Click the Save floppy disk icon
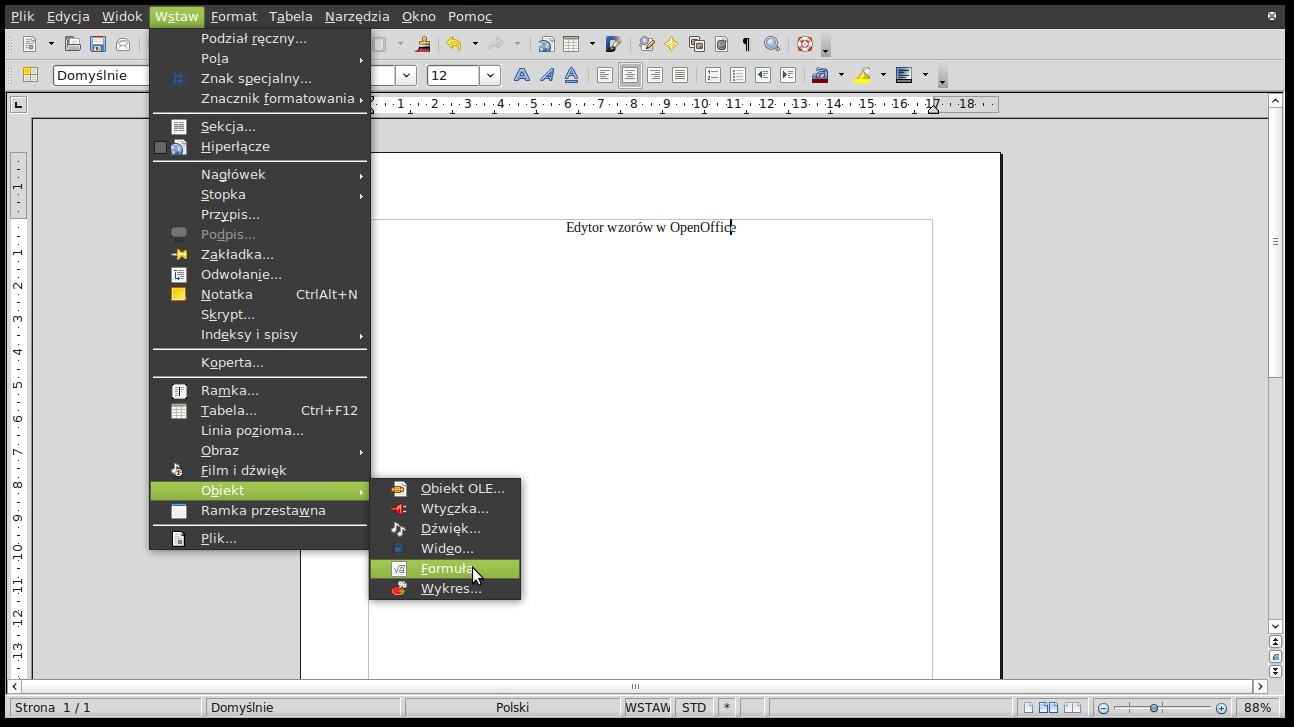Image resolution: width=1294 pixels, height=727 pixels. click(x=97, y=44)
